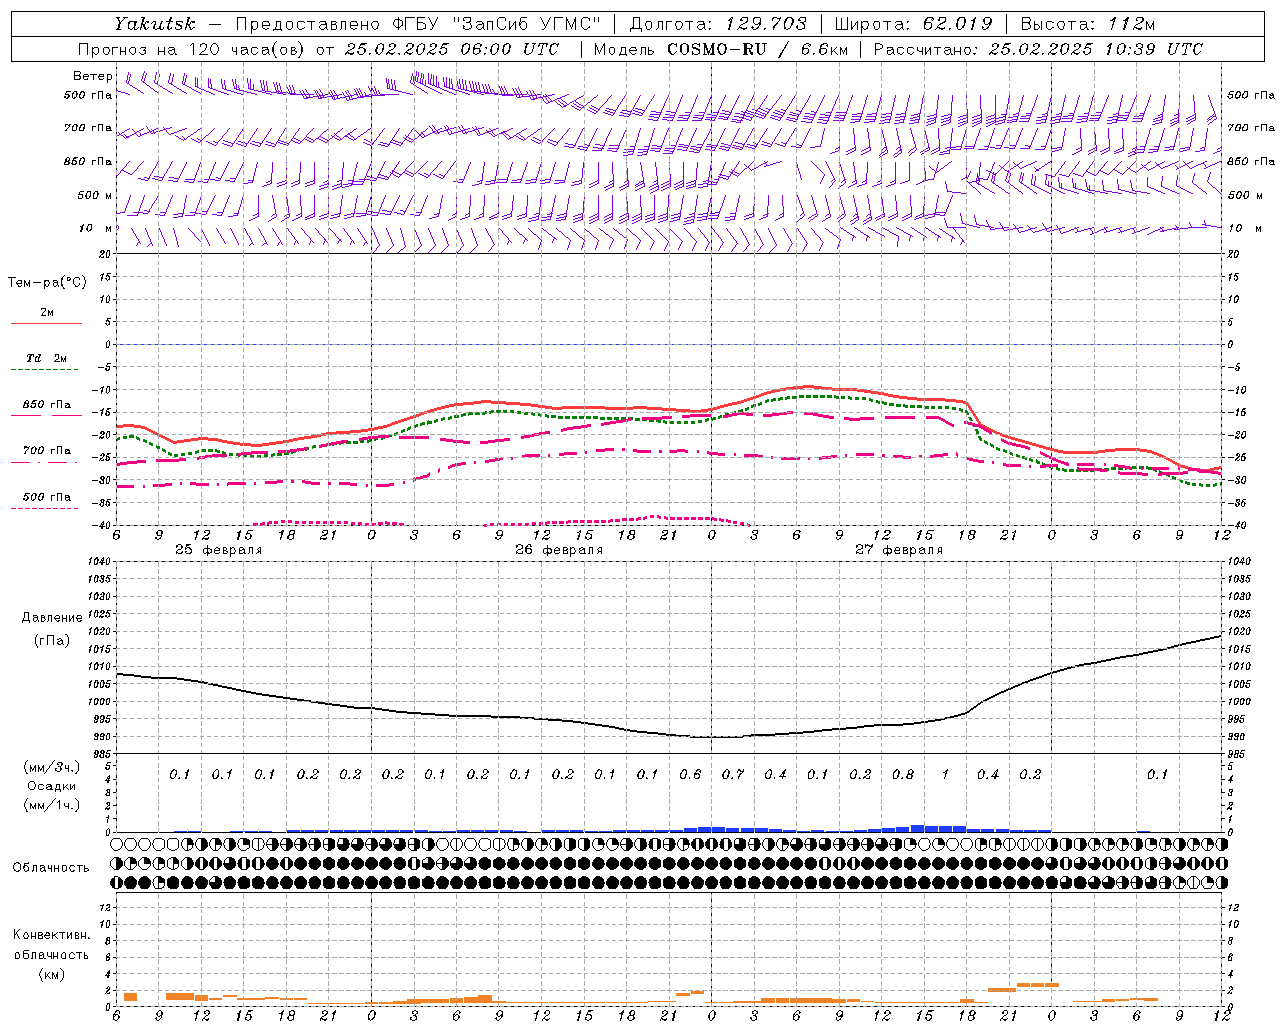Click the 'Прогноз на 120 часа(ов)' forecast text
The height and width of the screenshot is (1024, 1280).
click(192, 48)
